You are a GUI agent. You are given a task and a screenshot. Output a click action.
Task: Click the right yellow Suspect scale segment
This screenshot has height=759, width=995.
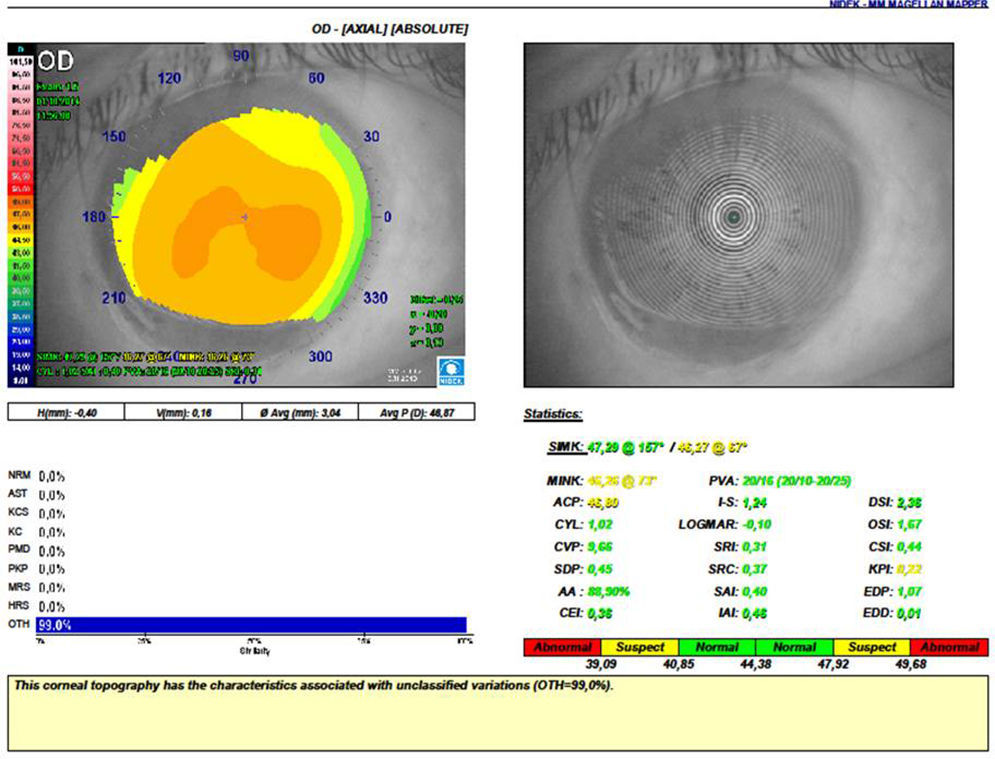(872, 647)
